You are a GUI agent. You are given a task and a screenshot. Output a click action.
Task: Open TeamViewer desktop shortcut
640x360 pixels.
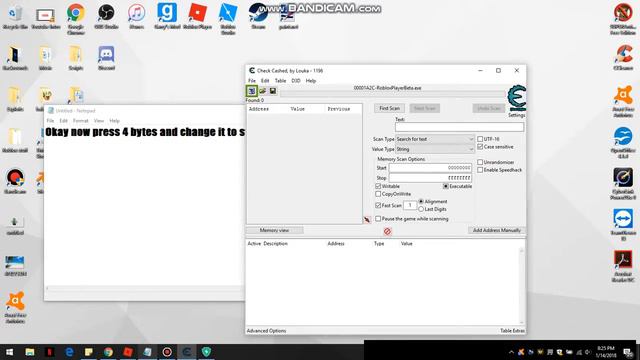click(x=623, y=224)
